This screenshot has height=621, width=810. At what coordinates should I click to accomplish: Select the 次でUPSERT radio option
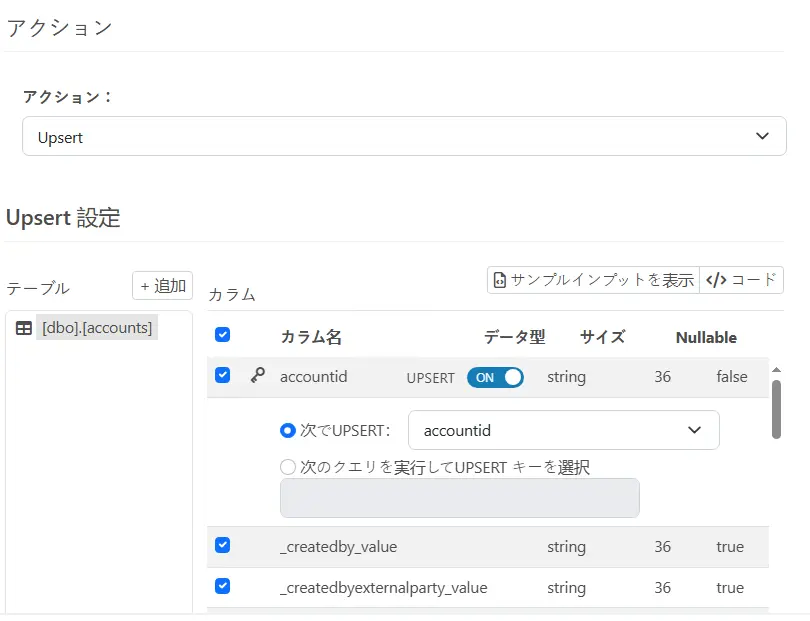pos(288,431)
